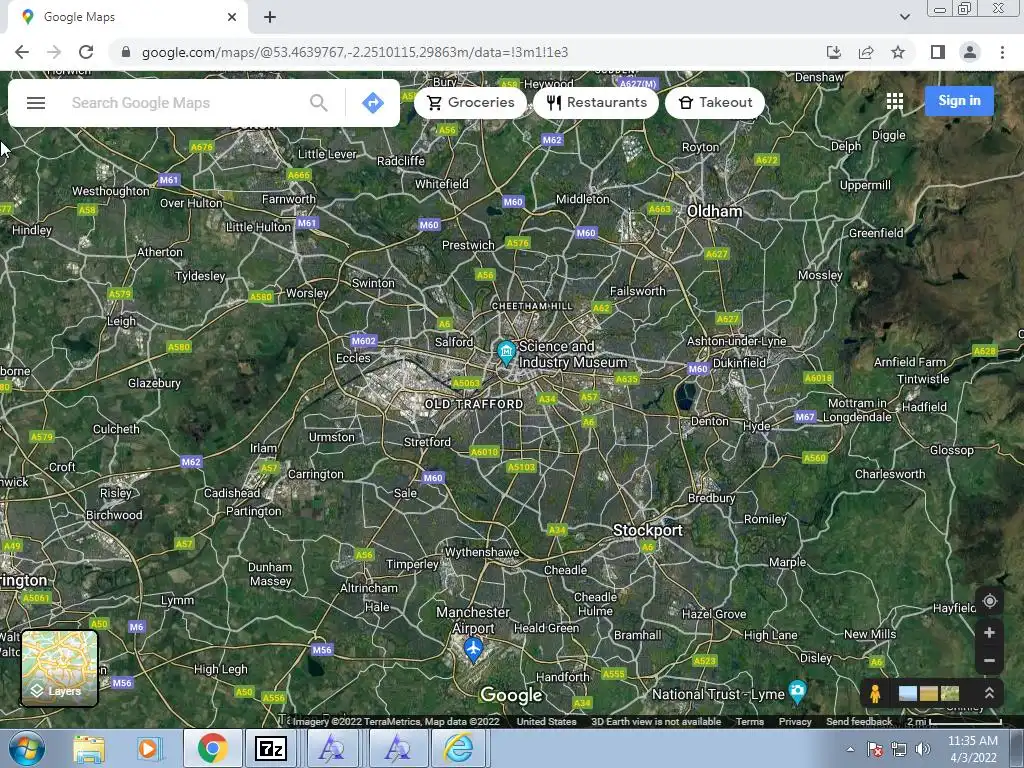Click the Oldham map label
This screenshot has height=768, width=1024.
(x=714, y=211)
